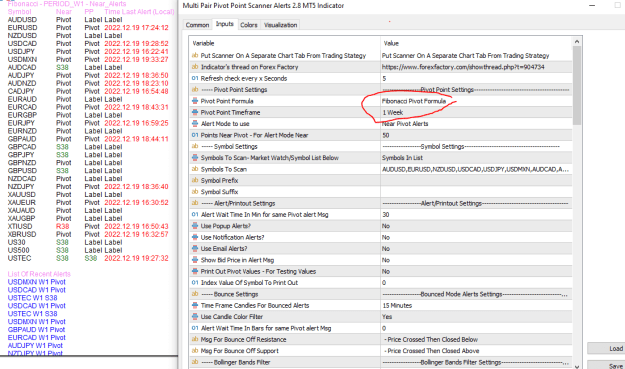Click the AUDJPY W1 Pivot recent alert

pos(35,345)
